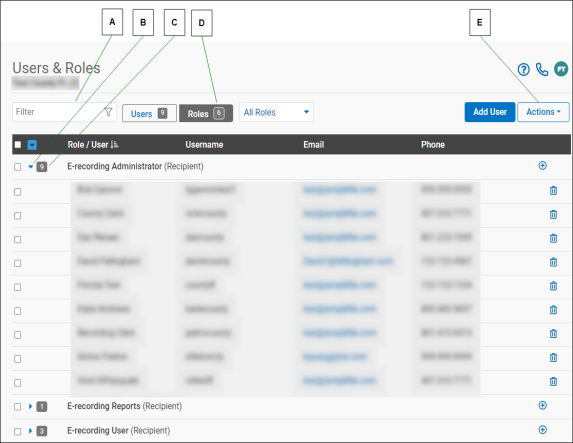The height and width of the screenshot is (443, 573).
Task: Delete the second user under E-recording Administrator
Action: coord(553,215)
